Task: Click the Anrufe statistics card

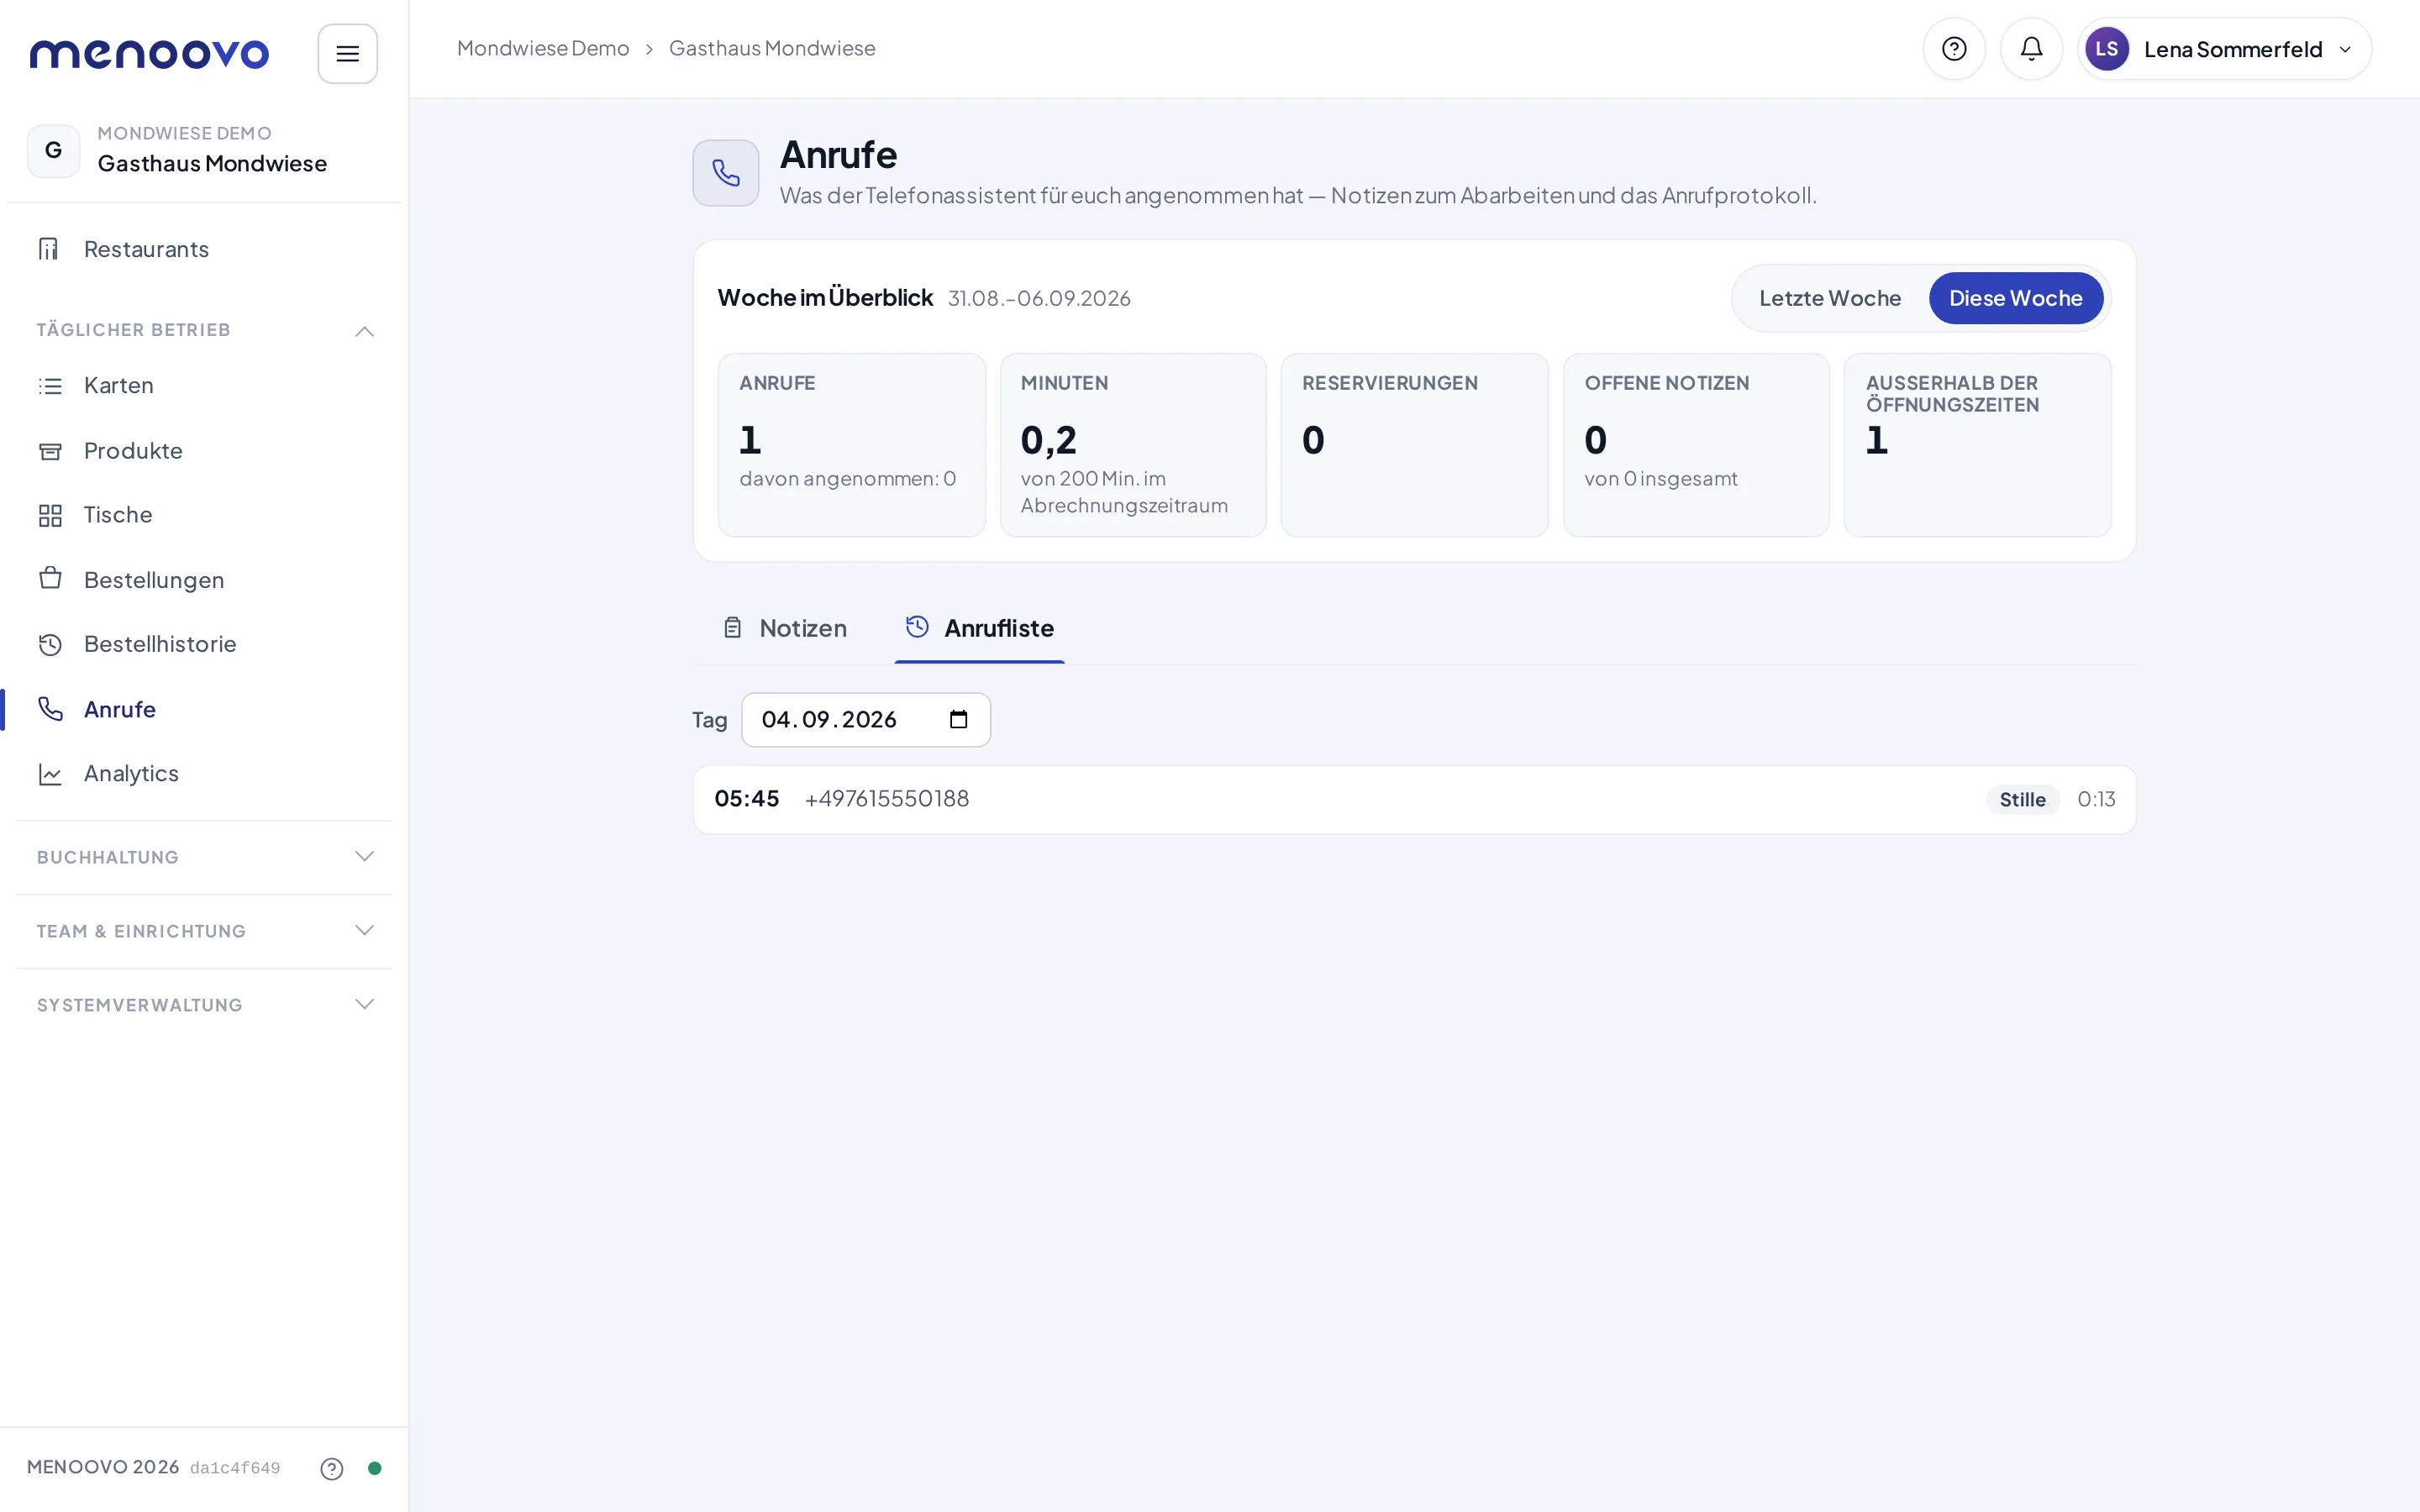Action: pyautogui.click(x=851, y=445)
